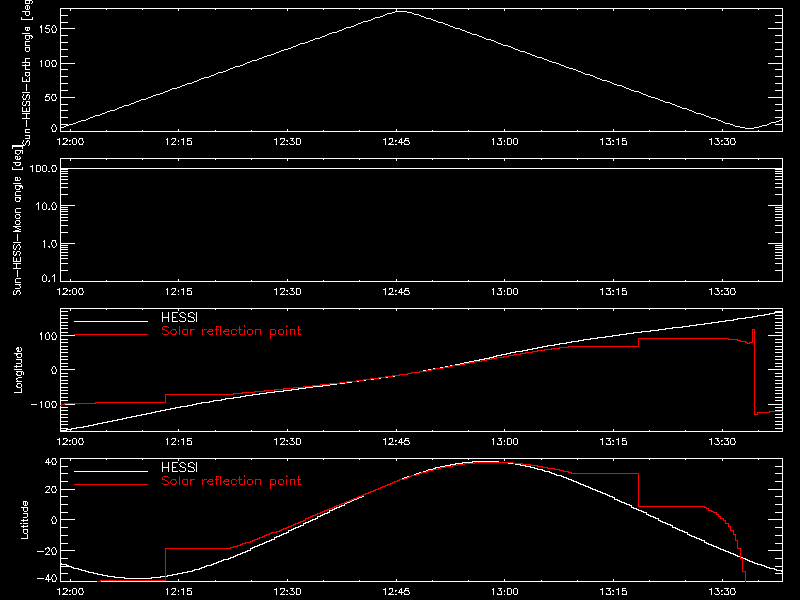This screenshot has width=800, height=600.
Task: Click the 1.0 tick label on Moon angle axis
Action: click(x=49, y=244)
